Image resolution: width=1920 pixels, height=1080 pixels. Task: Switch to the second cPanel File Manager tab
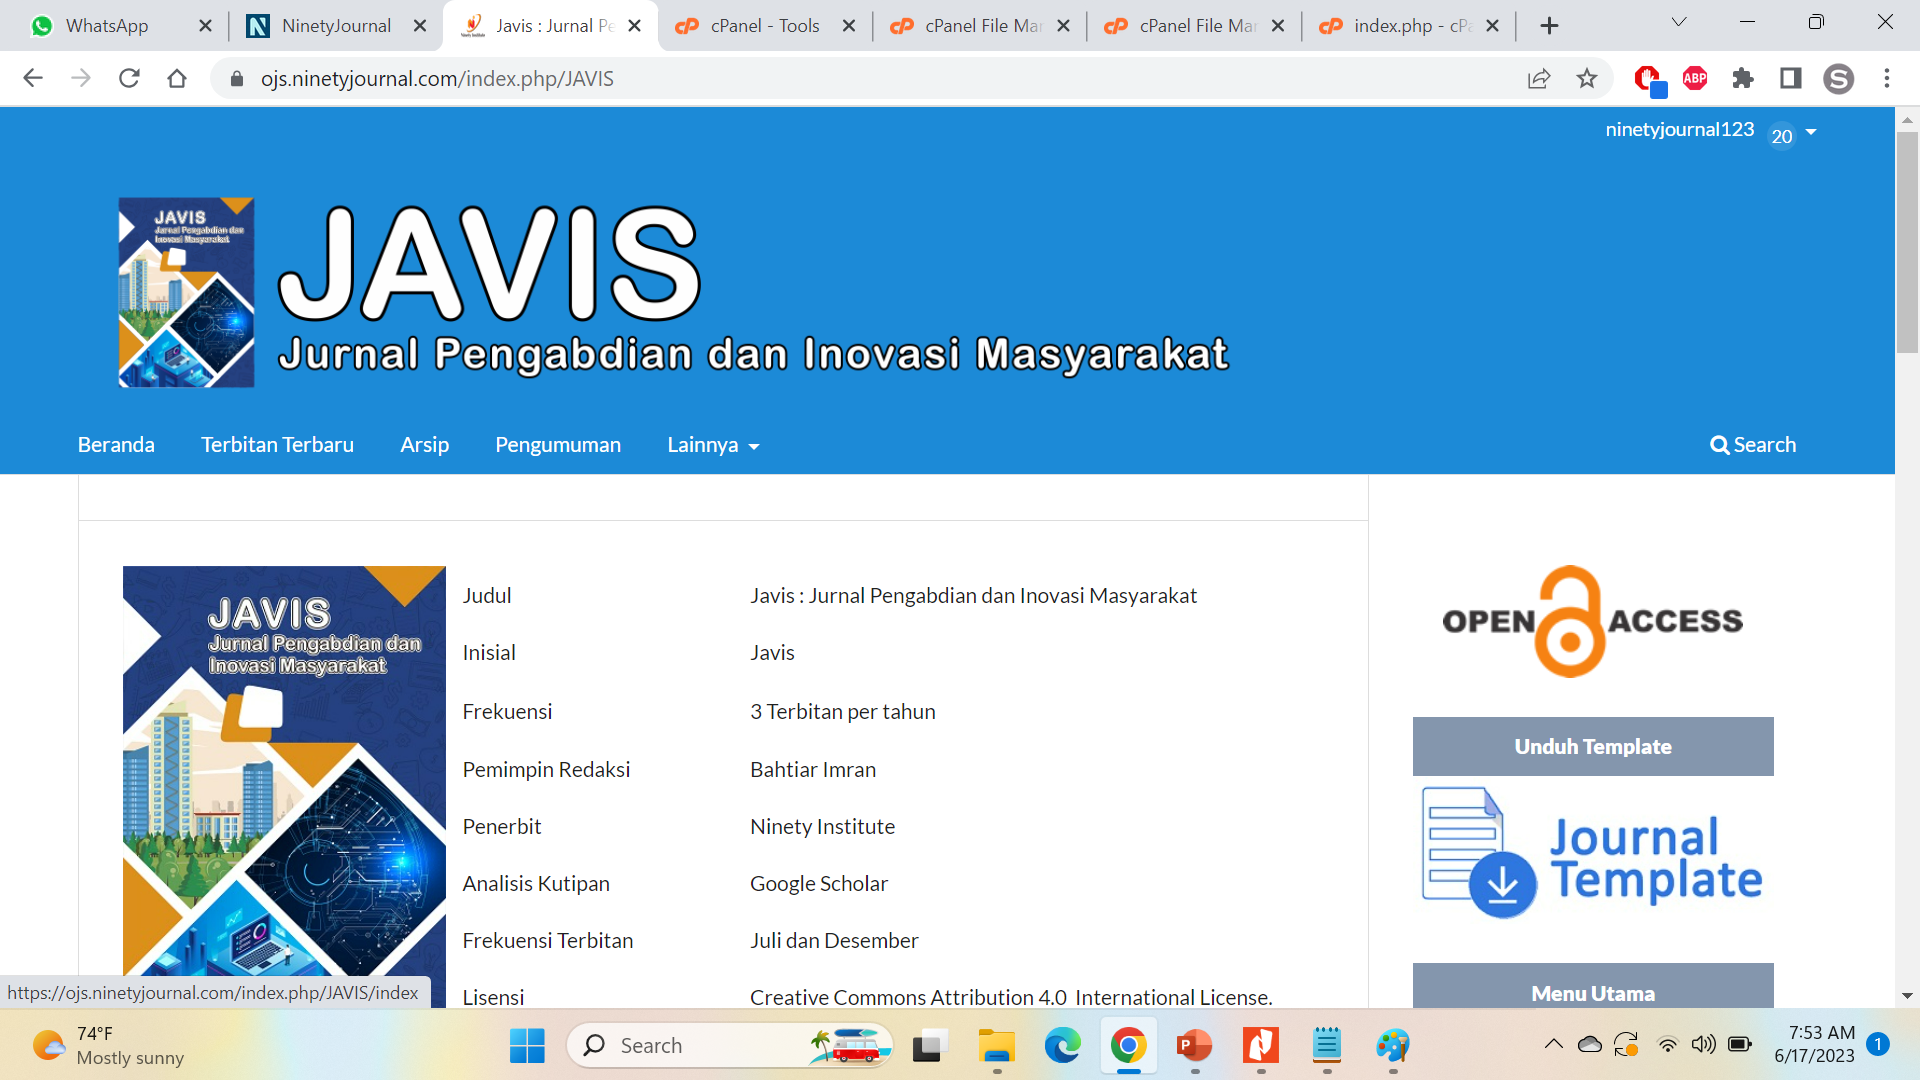pos(1197,26)
